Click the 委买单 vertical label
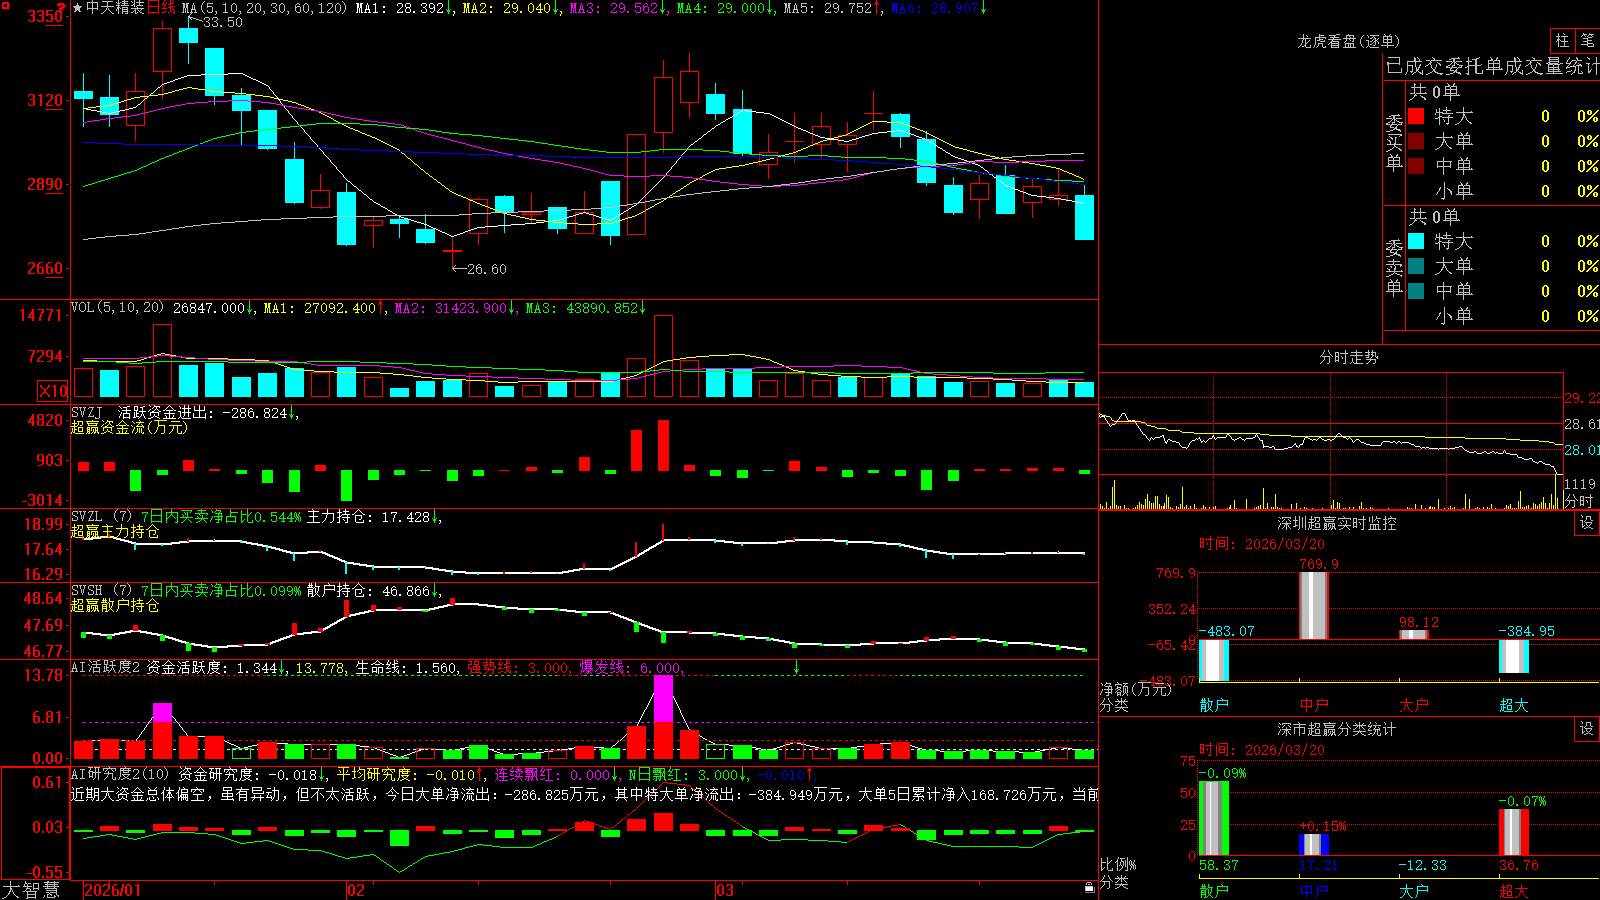The width and height of the screenshot is (1600, 900). (x=1394, y=141)
